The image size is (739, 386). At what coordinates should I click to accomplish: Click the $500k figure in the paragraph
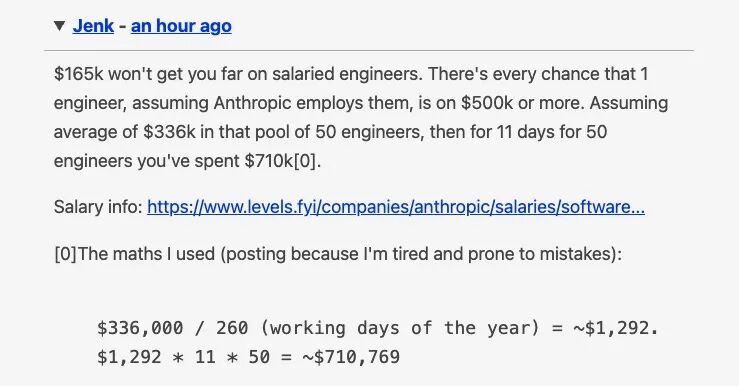pyautogui.click(x=487, y=103)
